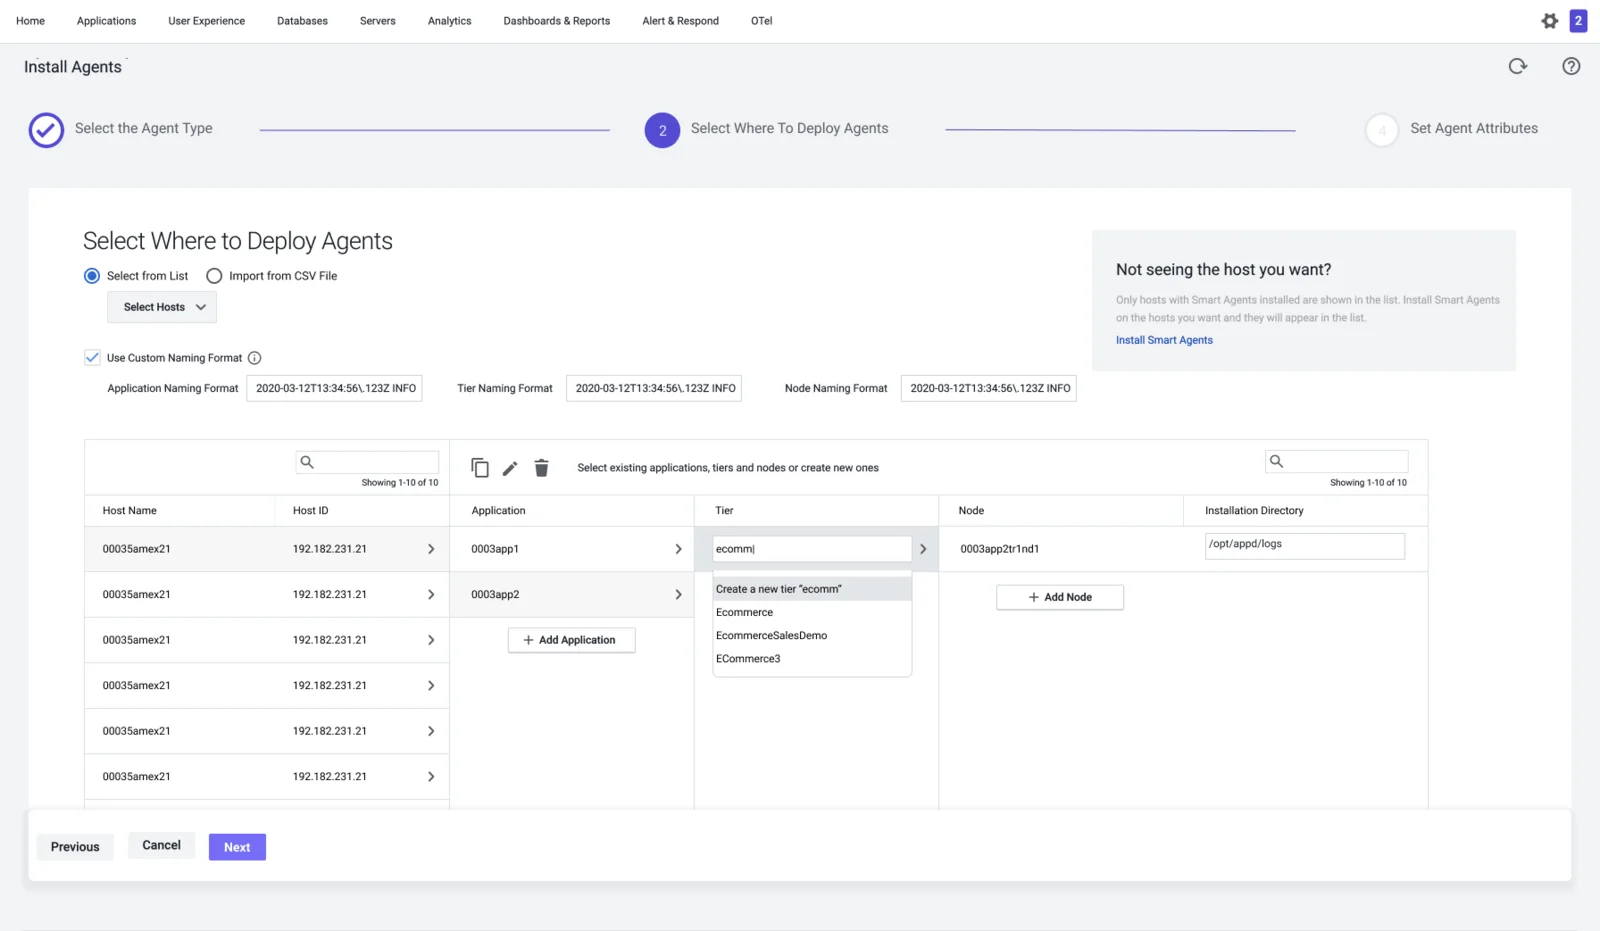The width and height of the screenshot is (1600, 931).
Task: Click the tier input containing ecomm
Action: point(811,549)
